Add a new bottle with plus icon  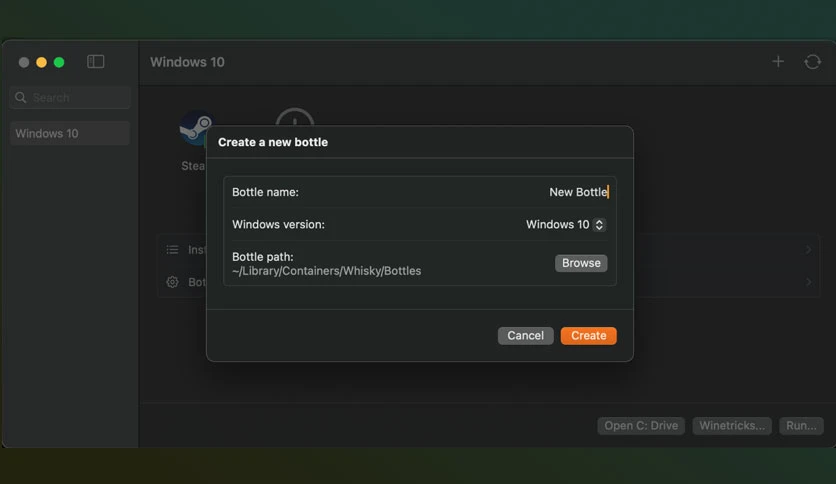(x=778, y=62)
